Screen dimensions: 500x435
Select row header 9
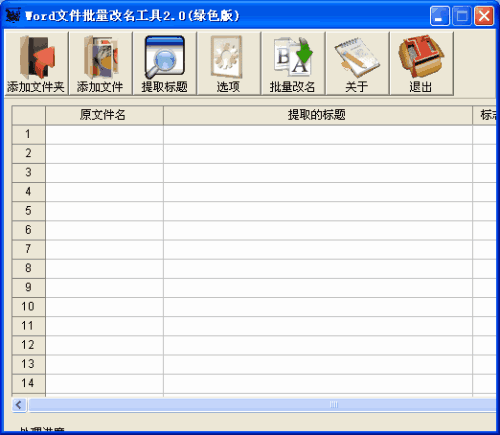(29, 288)
